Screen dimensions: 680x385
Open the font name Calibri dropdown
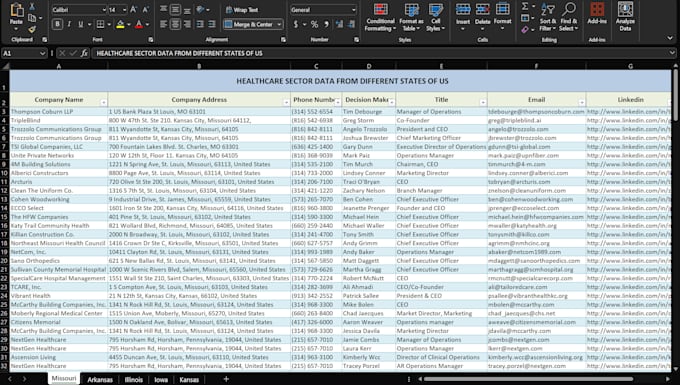coord(104,10)
